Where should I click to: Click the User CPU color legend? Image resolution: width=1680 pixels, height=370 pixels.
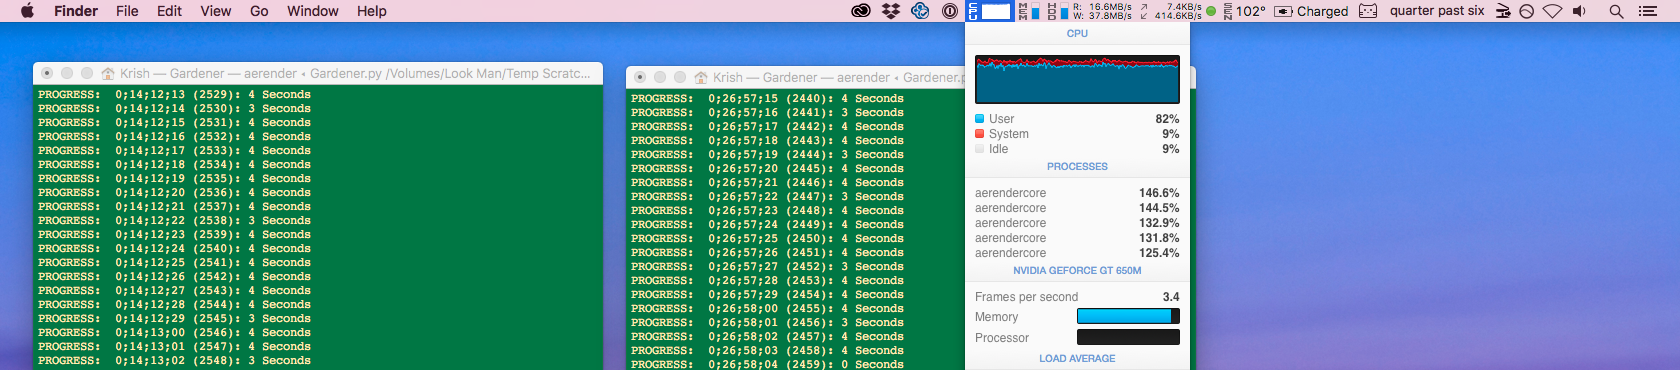tap(980, 119)
